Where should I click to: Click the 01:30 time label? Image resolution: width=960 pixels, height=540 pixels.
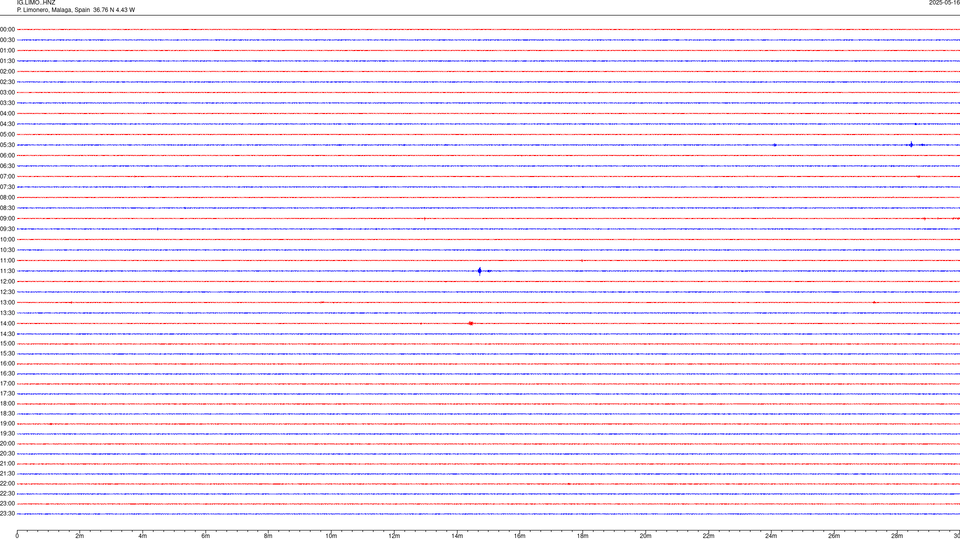(x=7, y=61)
